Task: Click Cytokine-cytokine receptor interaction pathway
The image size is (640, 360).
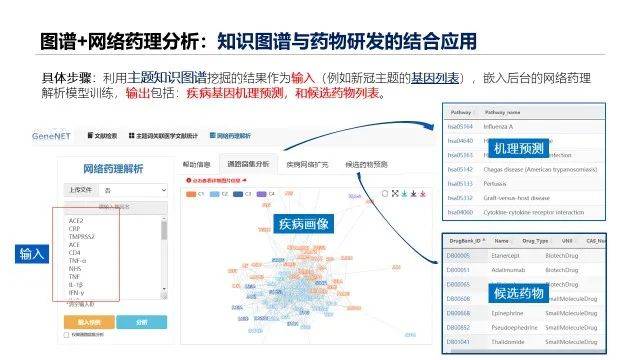Action: [533, 212]
